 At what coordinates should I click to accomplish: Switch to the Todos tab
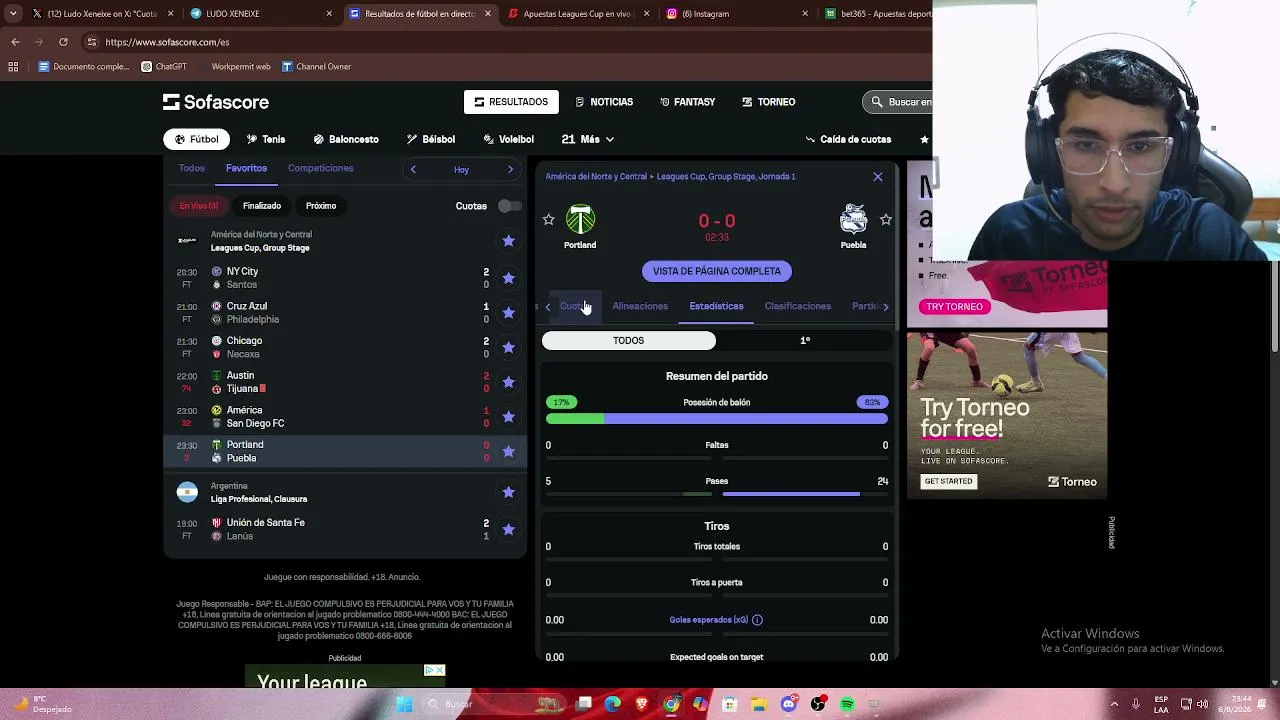pos(192,168)
